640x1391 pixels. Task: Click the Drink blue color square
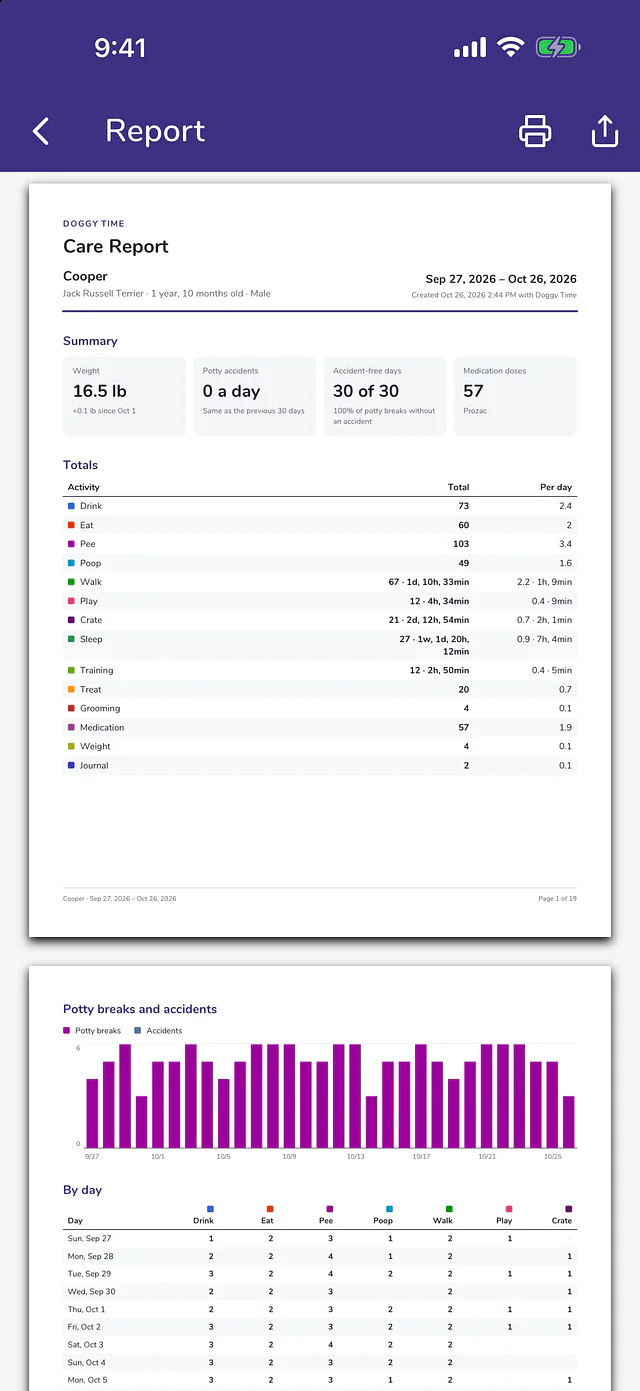(x=71, y=506)
